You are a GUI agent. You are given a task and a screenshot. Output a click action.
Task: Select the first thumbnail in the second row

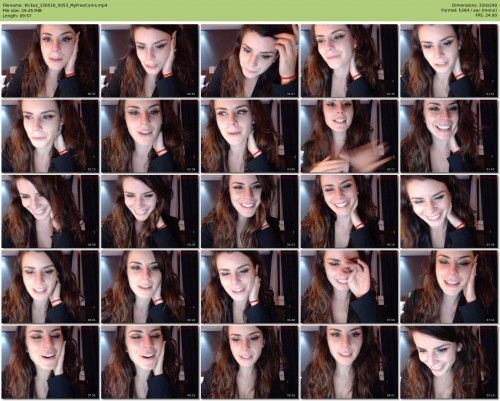click(x=50, y=136)
